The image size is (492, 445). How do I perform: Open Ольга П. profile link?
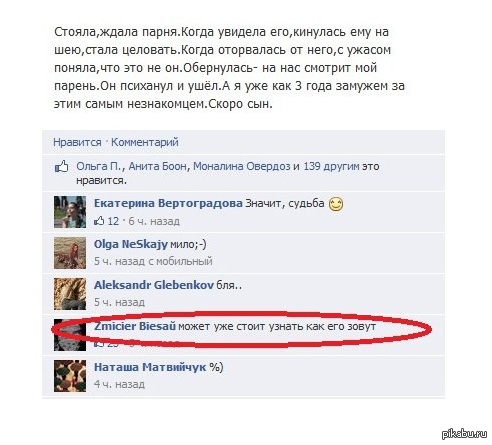(x=99, y=166)
